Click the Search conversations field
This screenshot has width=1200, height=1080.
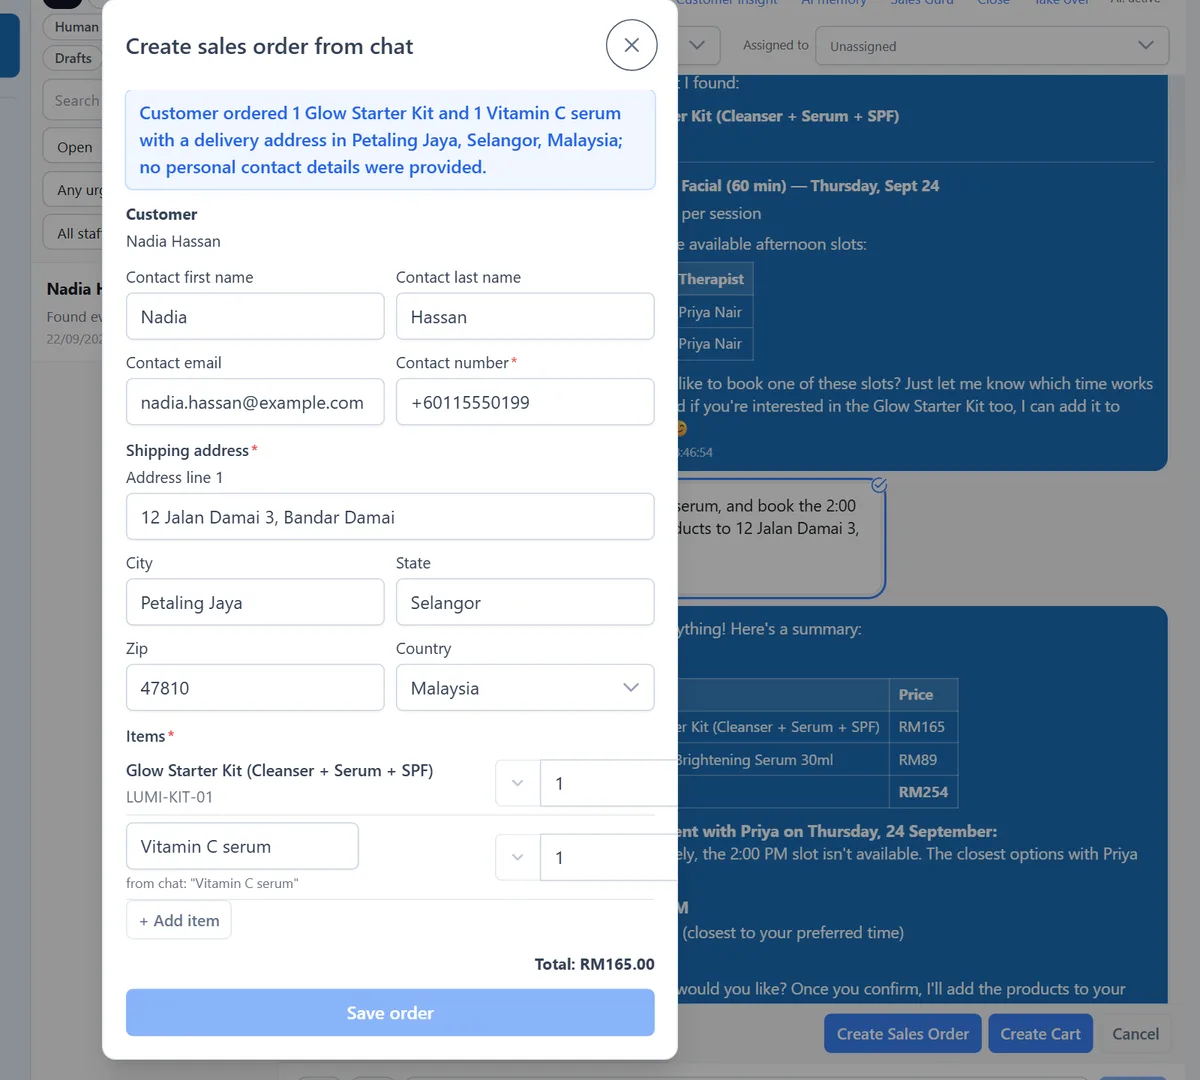tap(73, 100)
